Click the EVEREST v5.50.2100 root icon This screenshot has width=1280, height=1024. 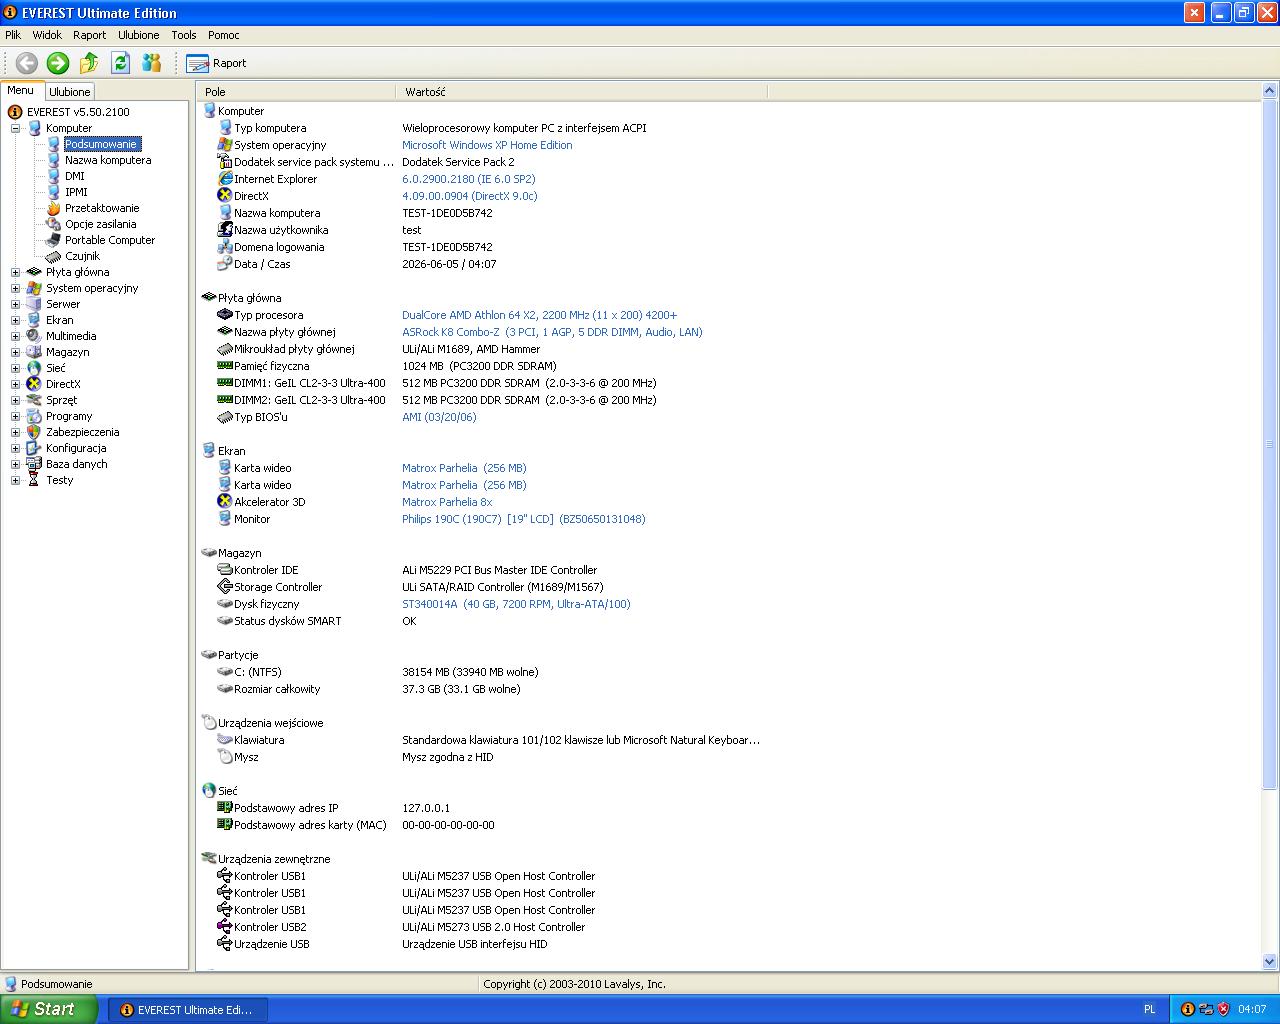click(15, 112)
